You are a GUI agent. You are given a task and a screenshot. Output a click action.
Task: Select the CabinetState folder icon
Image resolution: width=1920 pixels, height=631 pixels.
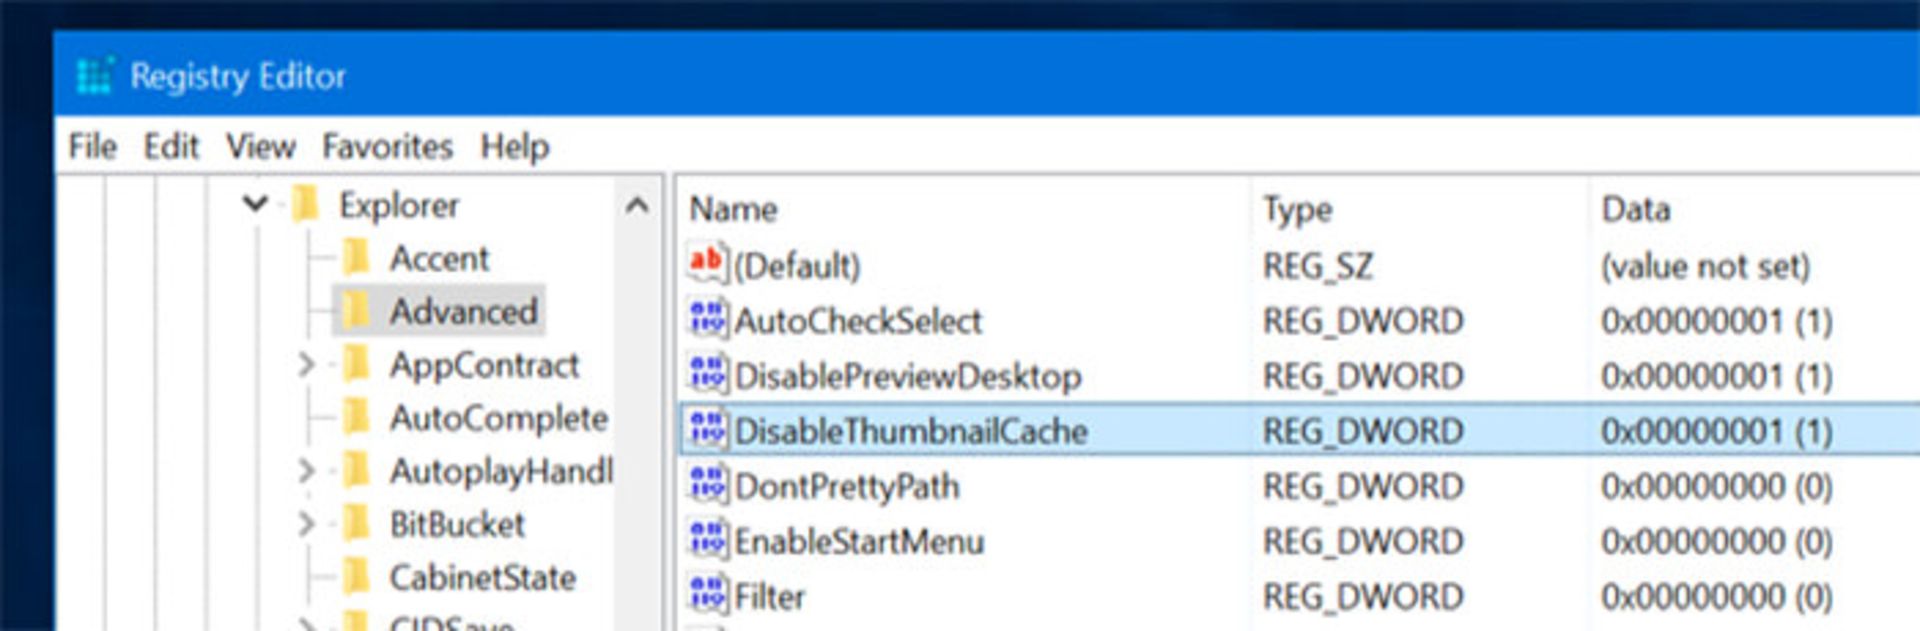click(356, 577)
